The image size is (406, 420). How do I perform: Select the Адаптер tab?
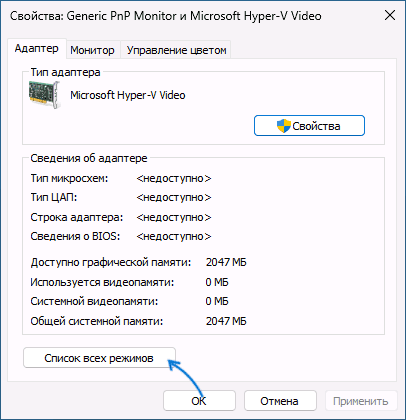point(37,49)
